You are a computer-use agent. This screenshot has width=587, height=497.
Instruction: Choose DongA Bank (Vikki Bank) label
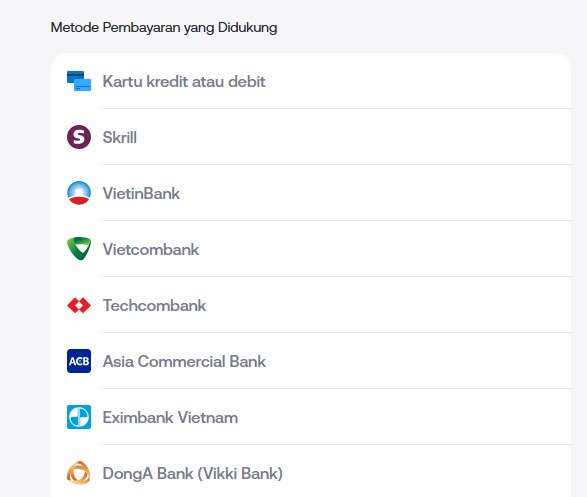[x=192, y=473]
